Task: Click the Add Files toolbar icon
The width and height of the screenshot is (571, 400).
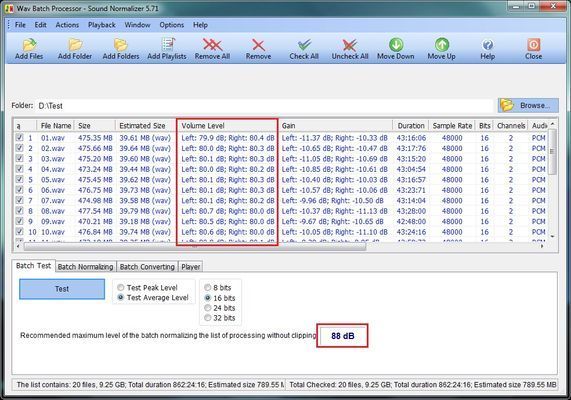Action: [x=29, y=49]
